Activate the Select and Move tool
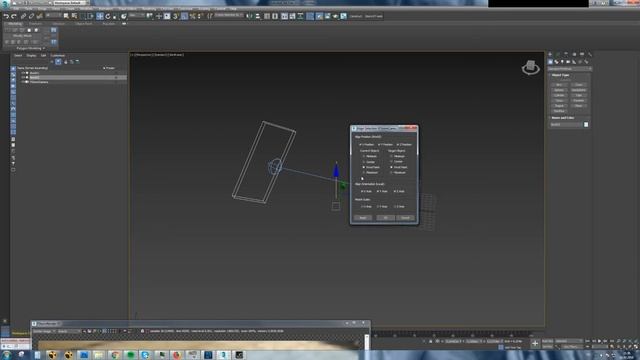The image size is (640, 360). (100, 16)
